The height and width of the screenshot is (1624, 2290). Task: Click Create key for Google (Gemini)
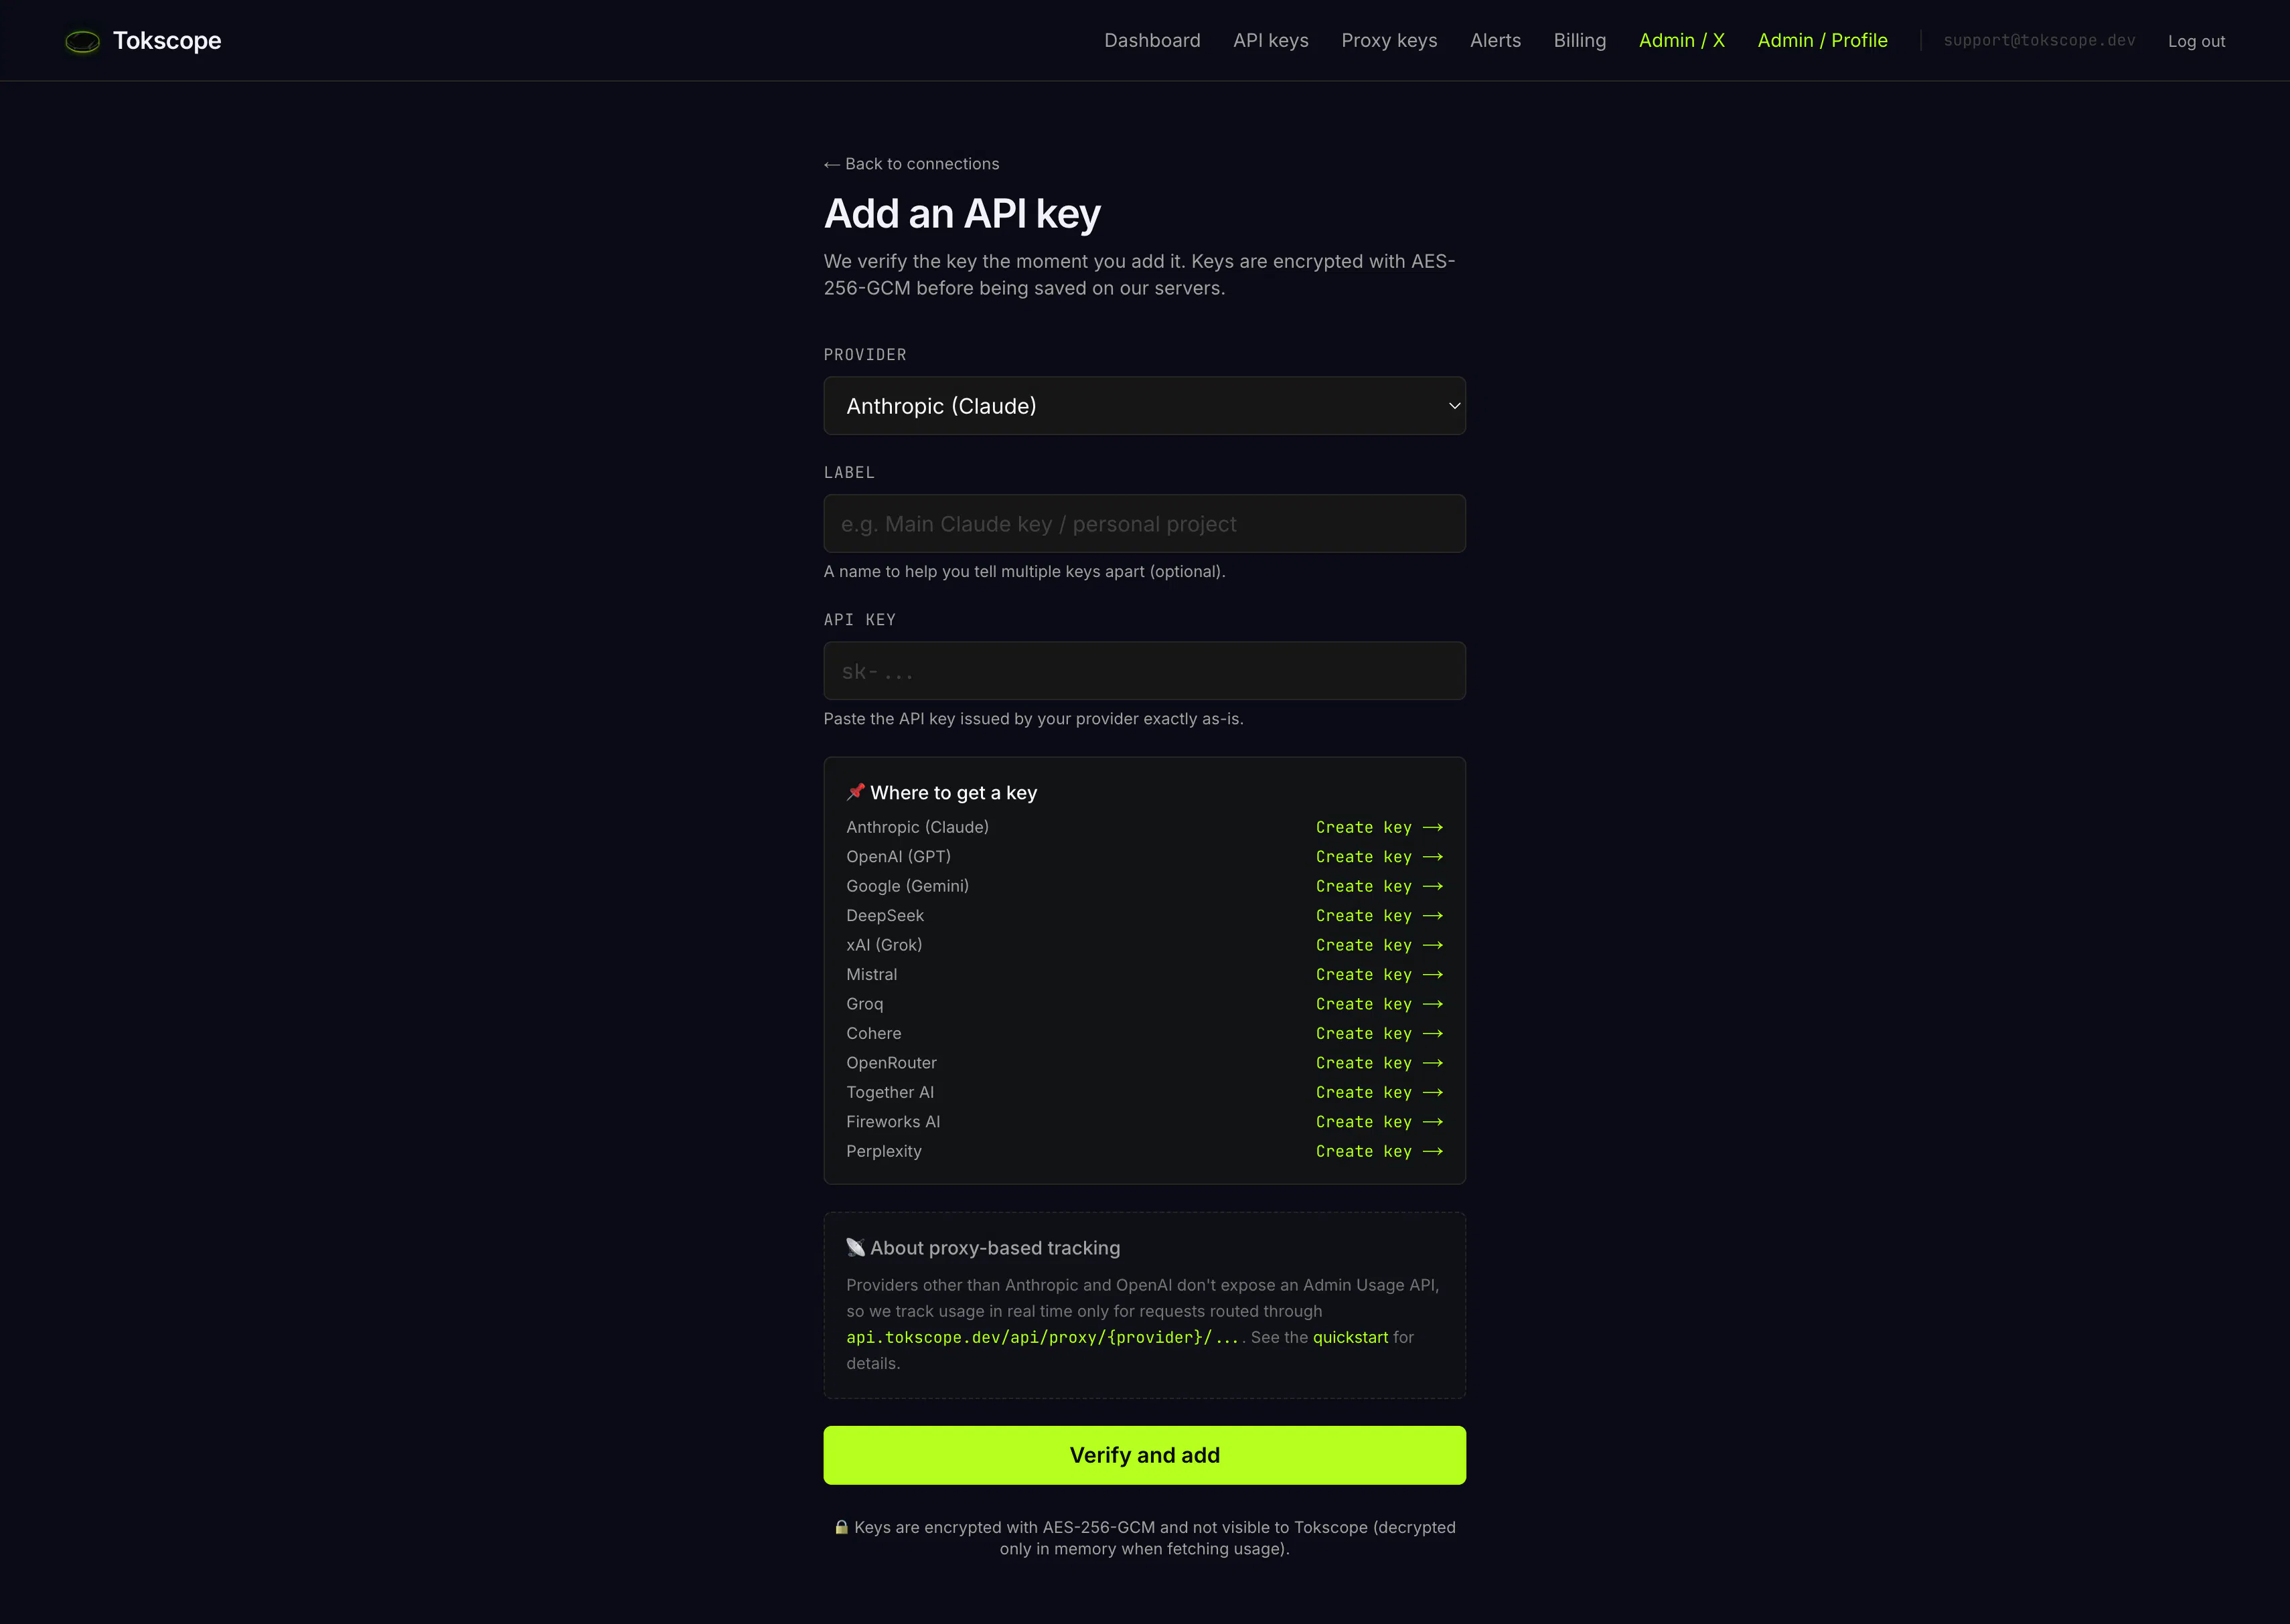1379,887
